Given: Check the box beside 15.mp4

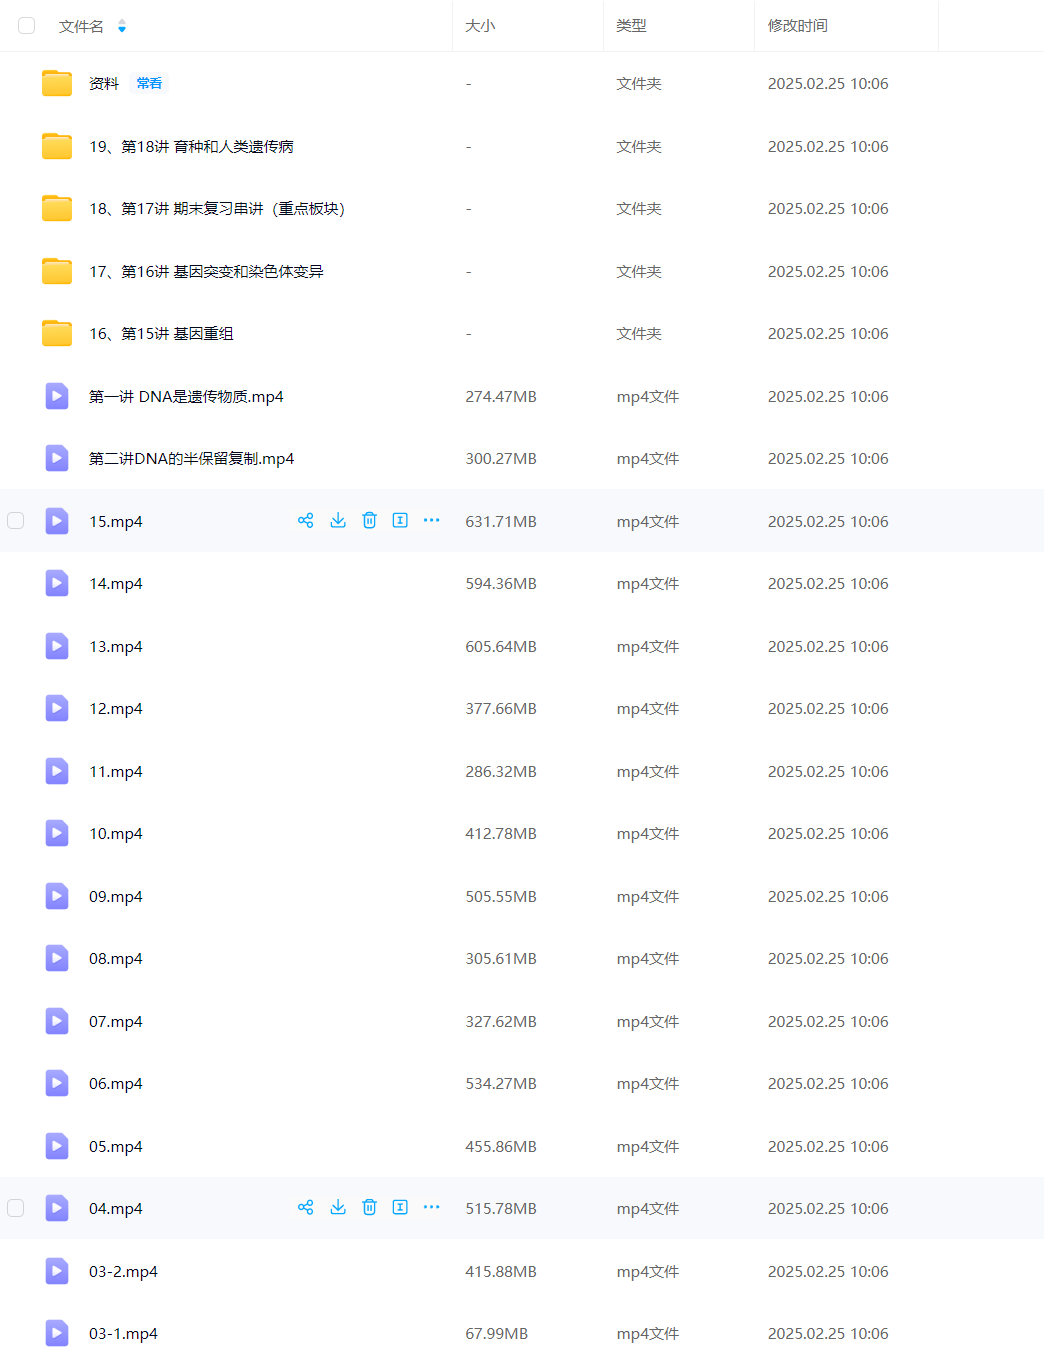Looking at the screenshot, I should coord(16,520).
